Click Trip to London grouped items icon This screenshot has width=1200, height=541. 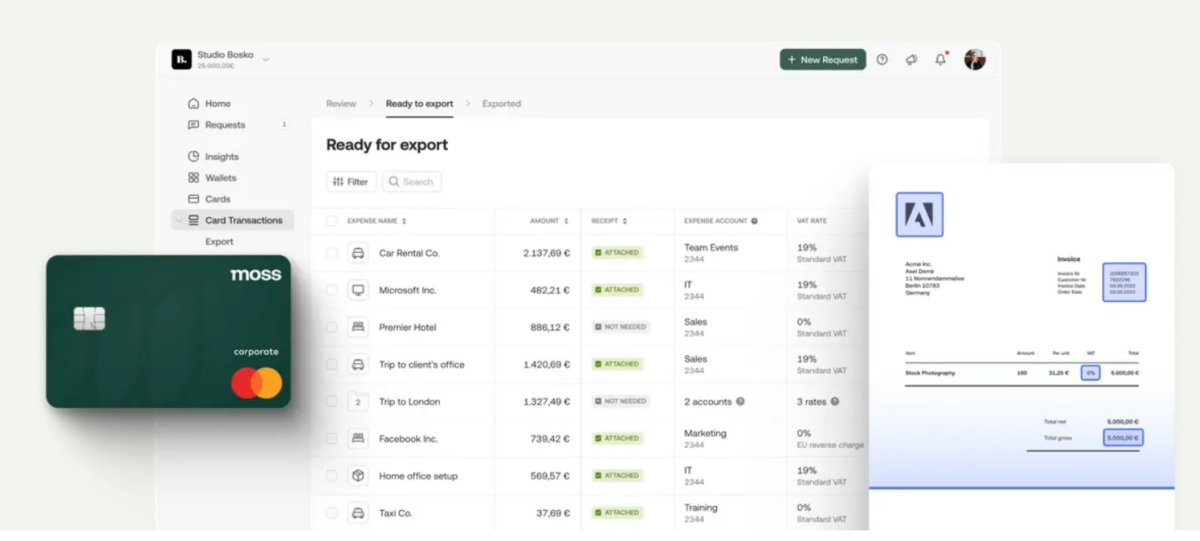point(358,401)
